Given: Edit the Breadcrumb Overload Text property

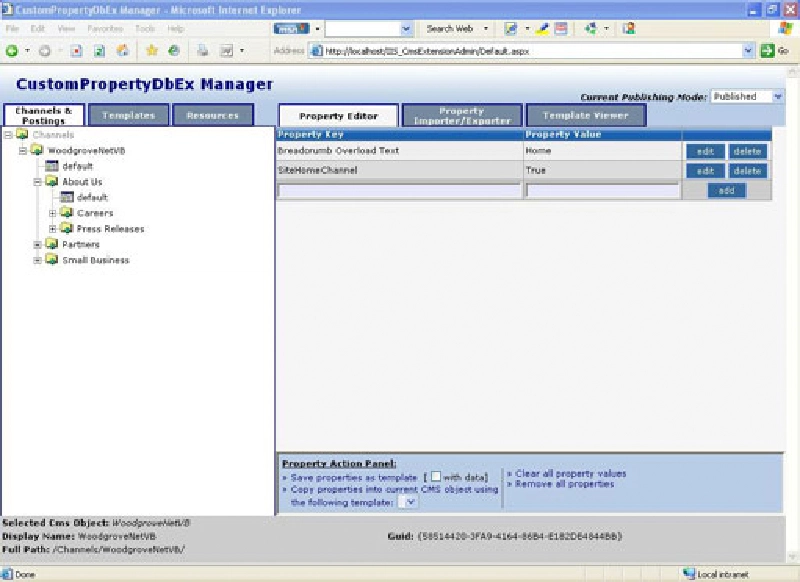Looking at the screenshot, I should pos(705,151).
